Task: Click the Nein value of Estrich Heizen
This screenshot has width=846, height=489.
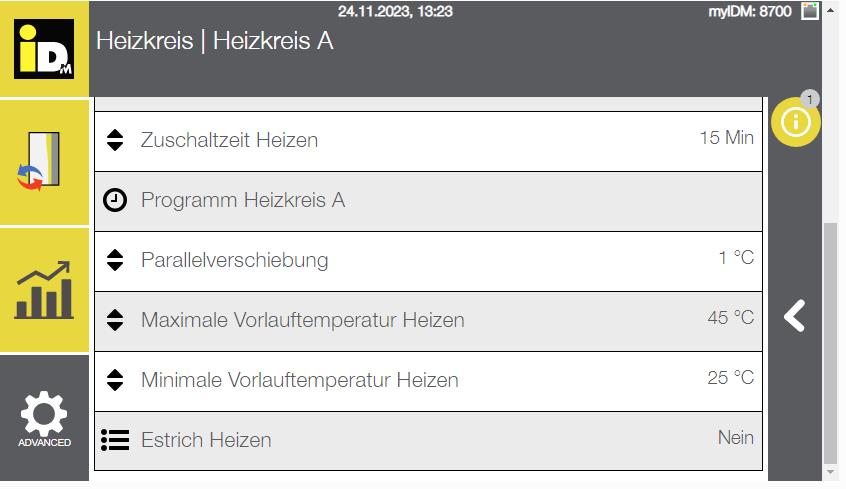Action: [735, 437]
